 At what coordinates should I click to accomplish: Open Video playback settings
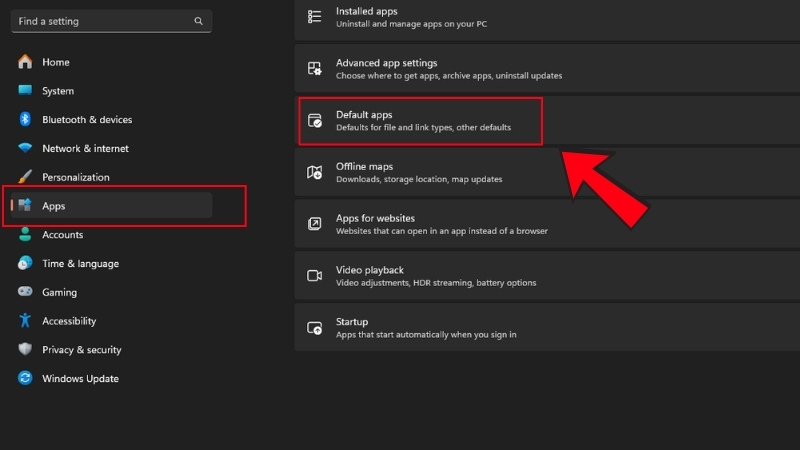pos(547,276)
